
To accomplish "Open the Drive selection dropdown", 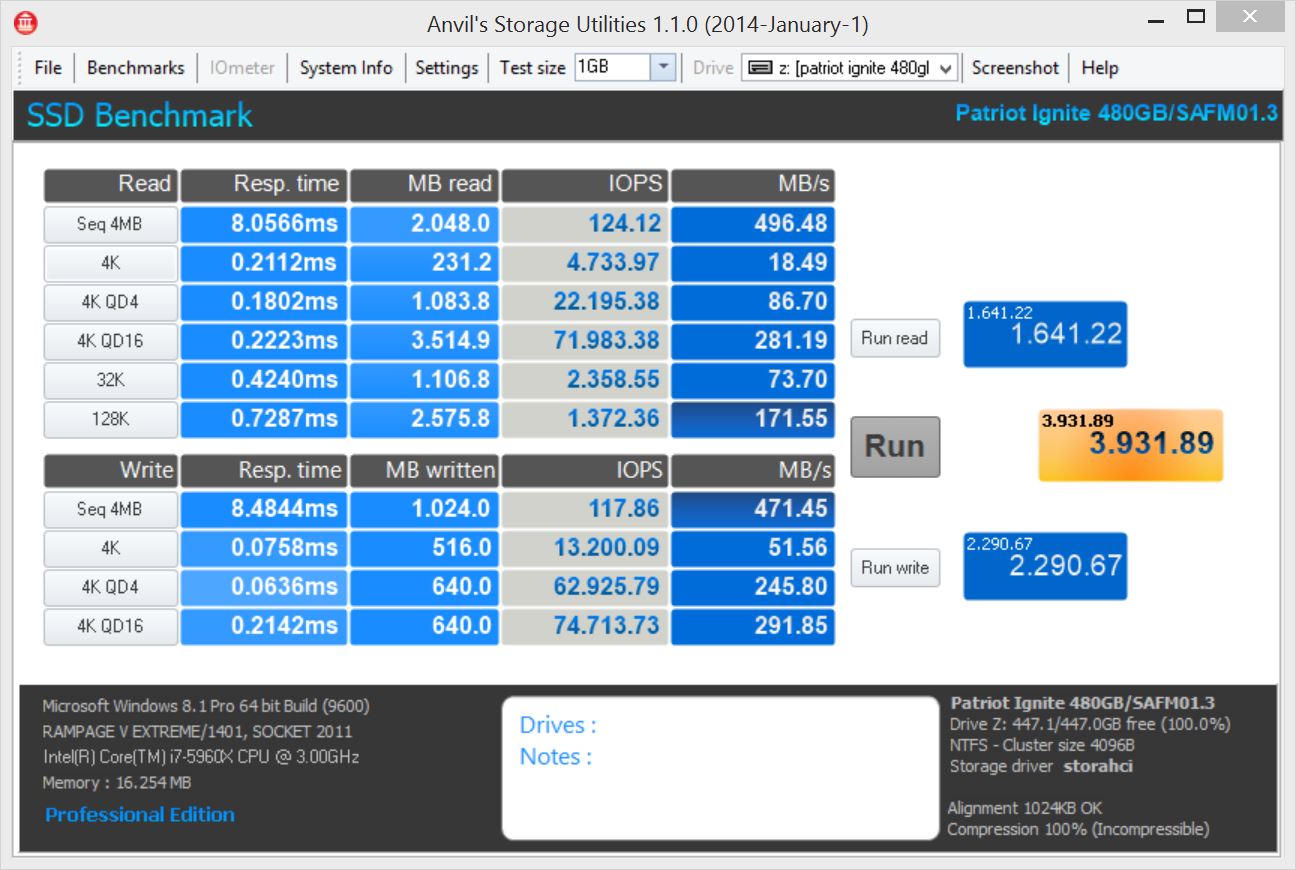I will [x=946, y=68].
